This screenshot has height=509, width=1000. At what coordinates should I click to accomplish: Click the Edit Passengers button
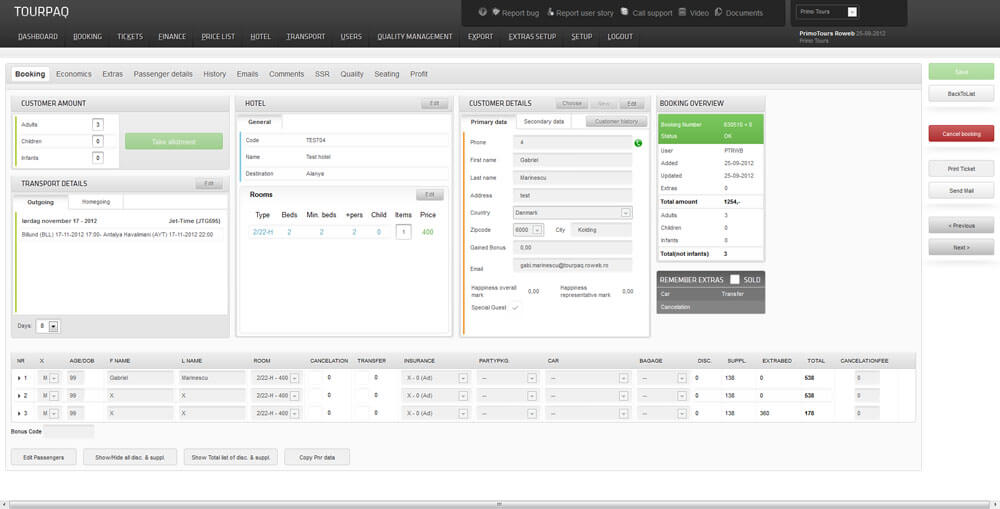tap(43, 457)
